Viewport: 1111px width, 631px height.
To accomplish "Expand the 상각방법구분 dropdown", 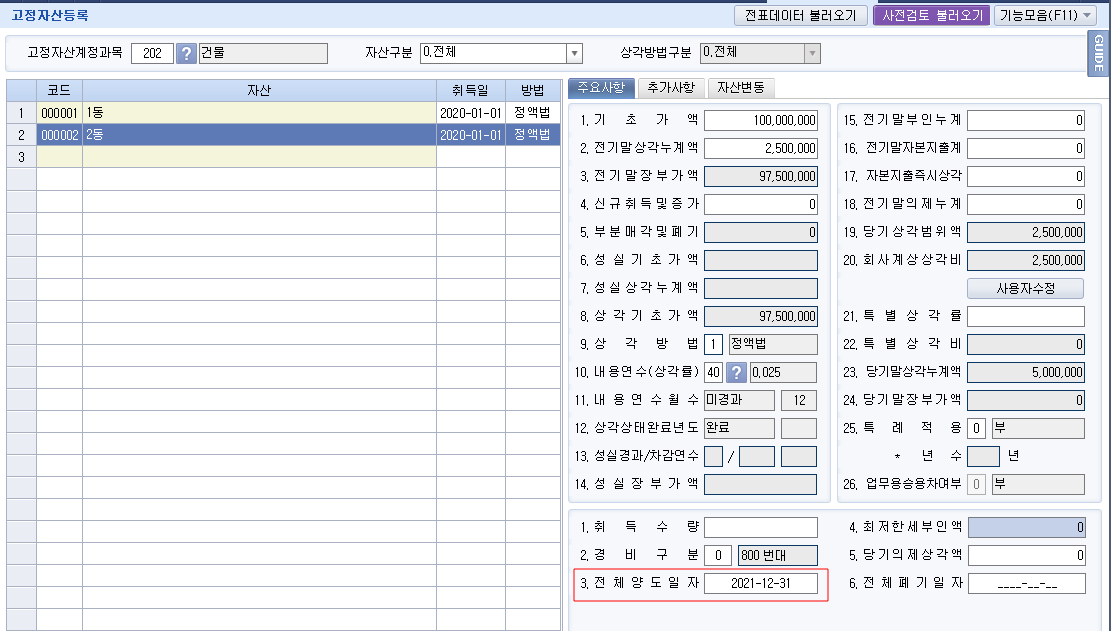I will pyautogui.click(x=812, y=53).
